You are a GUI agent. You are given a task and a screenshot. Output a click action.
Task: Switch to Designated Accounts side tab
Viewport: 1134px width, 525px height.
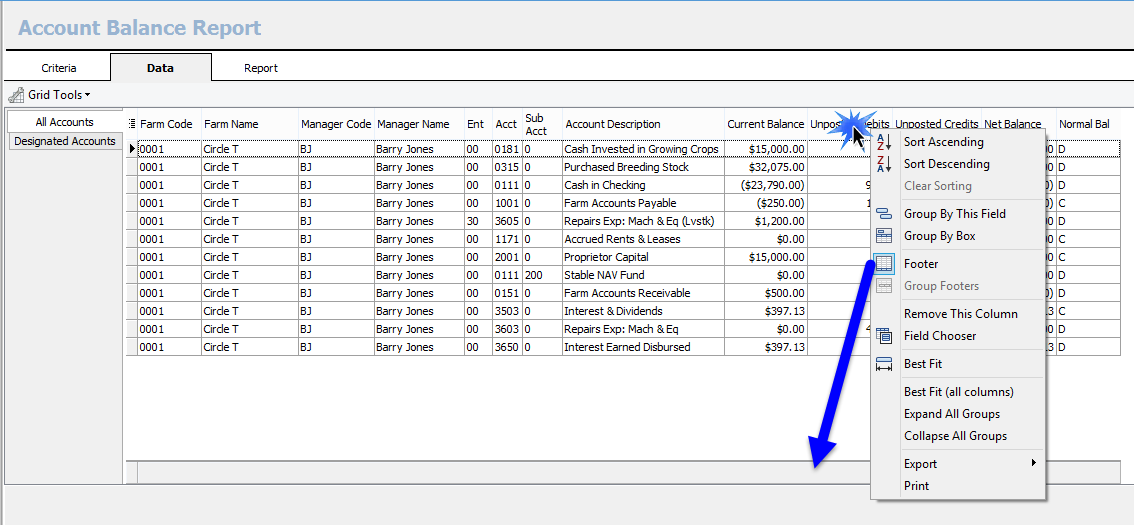(x=65, y=141)
